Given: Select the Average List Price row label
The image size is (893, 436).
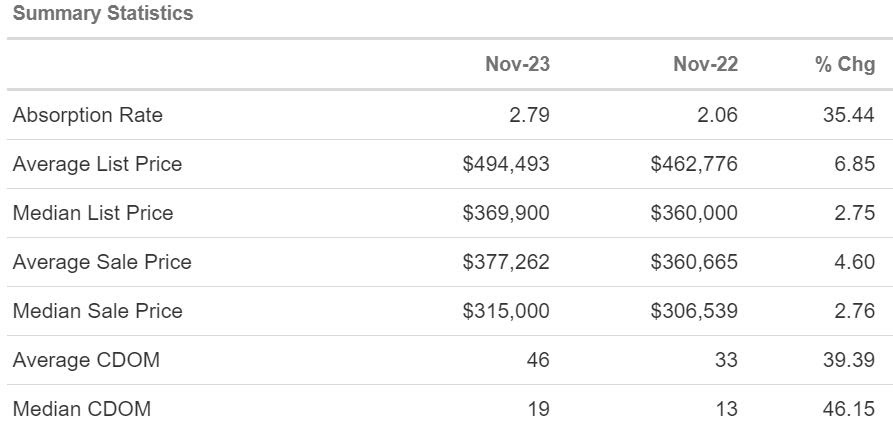Looking at the screenshot, I should coord(97,164).
